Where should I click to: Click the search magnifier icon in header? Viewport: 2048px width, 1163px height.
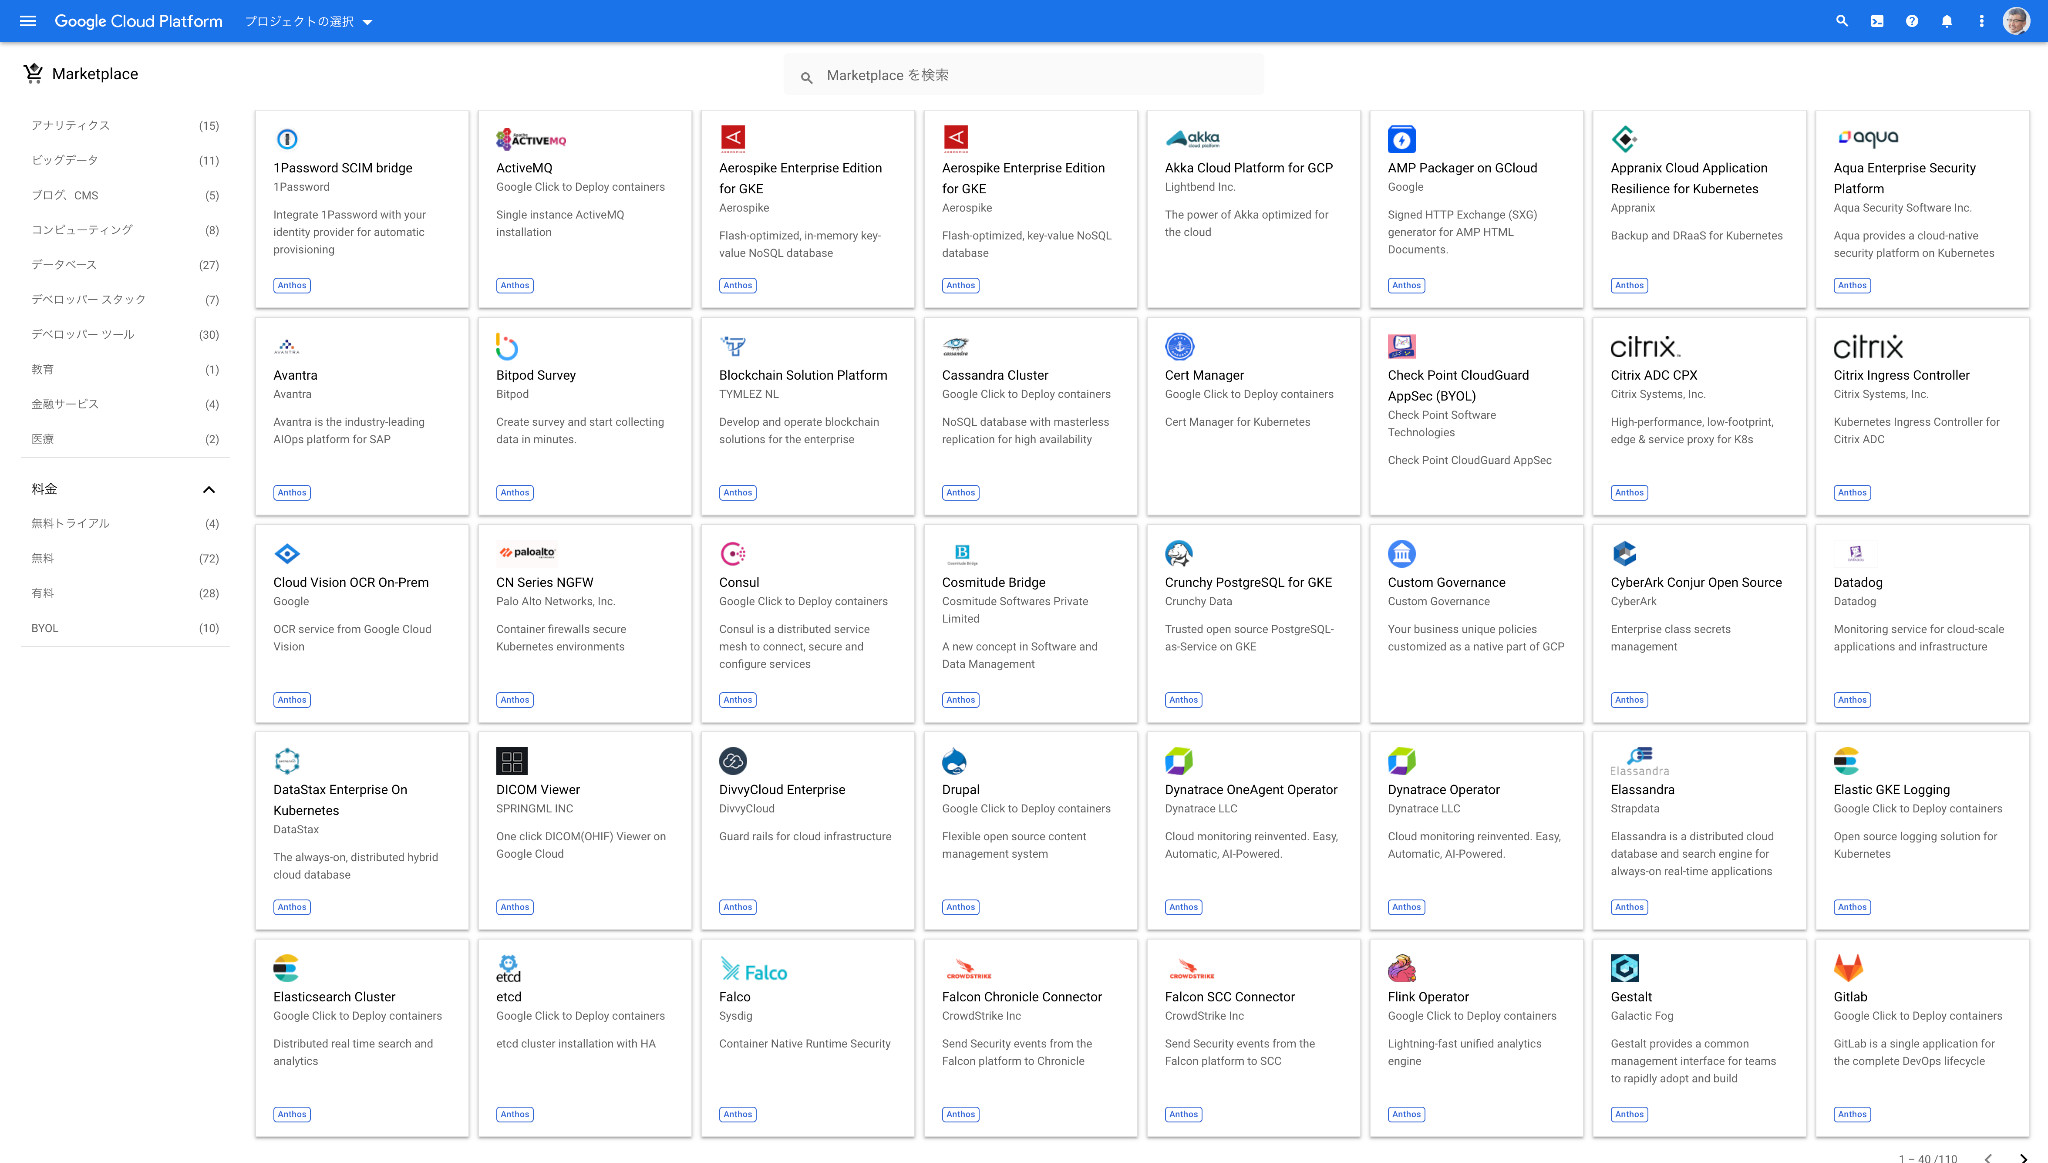(x=1841, y=21)
